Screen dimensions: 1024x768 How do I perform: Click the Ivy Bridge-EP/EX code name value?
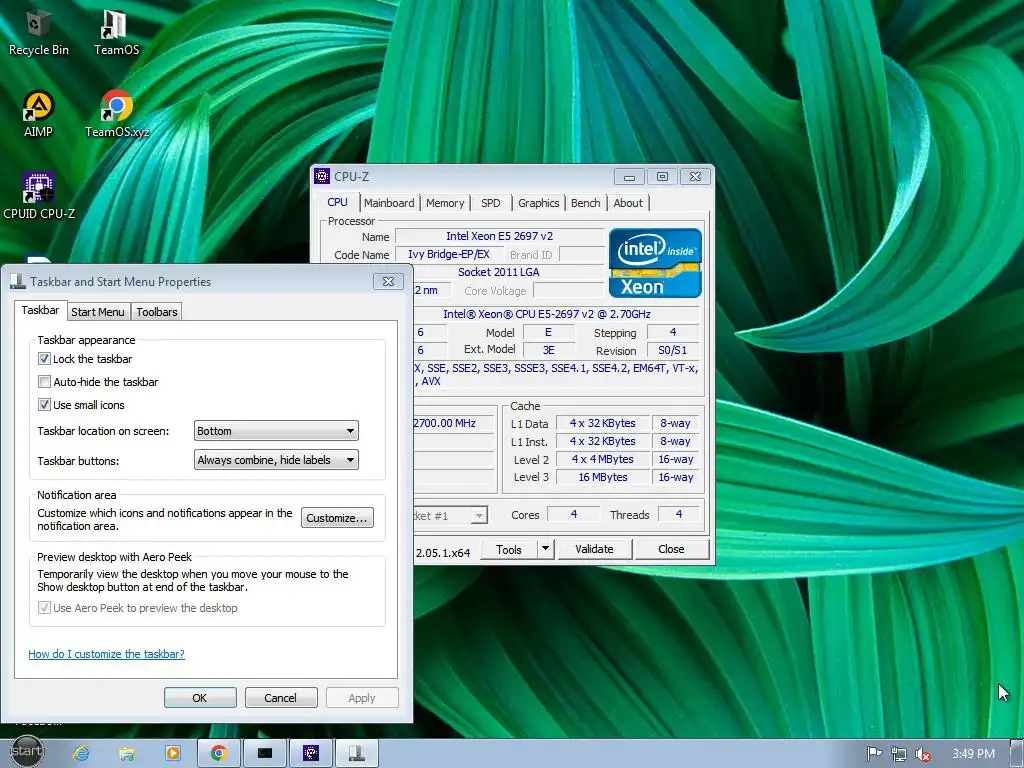pos(449,254)
